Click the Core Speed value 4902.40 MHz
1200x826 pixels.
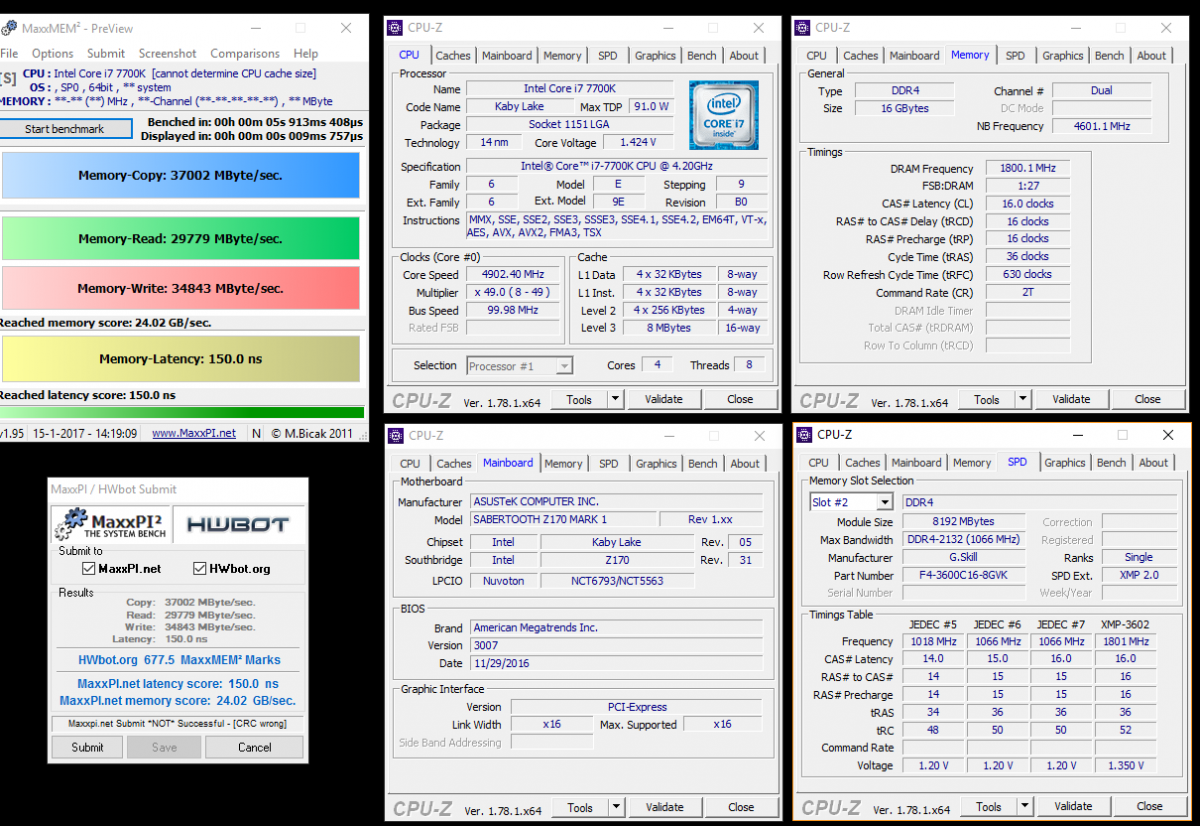point(515,275)
